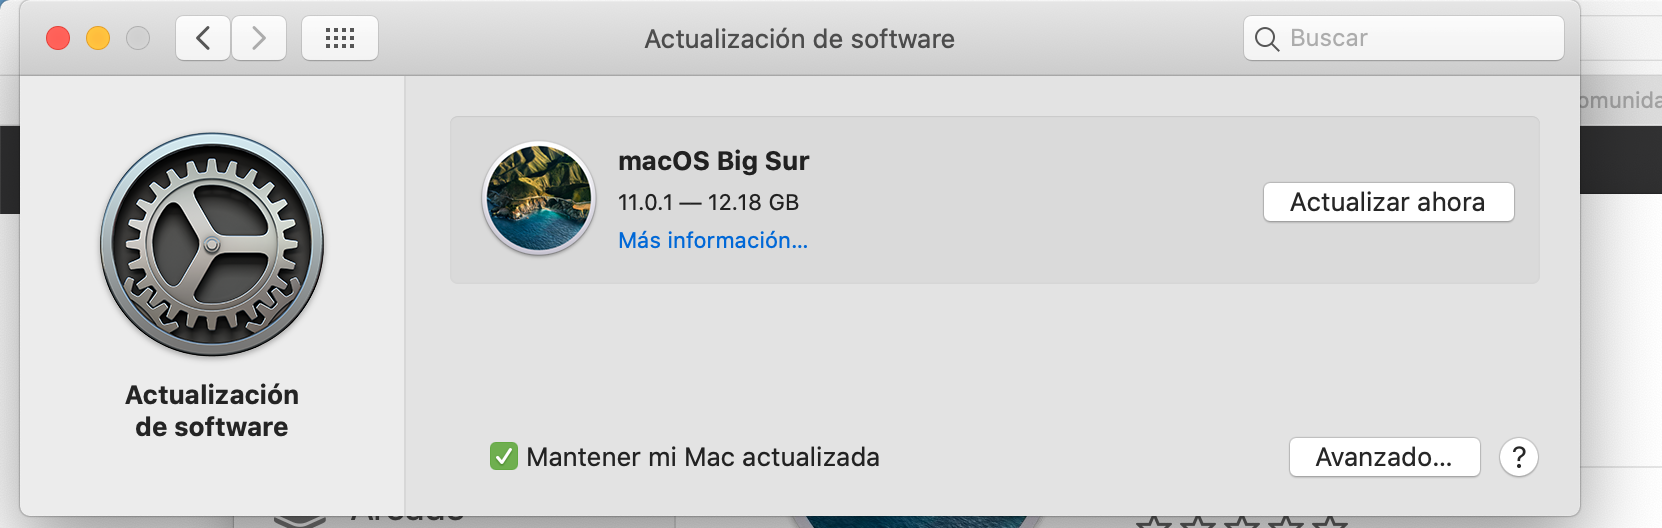
Task: Click the bold label below the gear icon
Action: click(x=212, y=411)
